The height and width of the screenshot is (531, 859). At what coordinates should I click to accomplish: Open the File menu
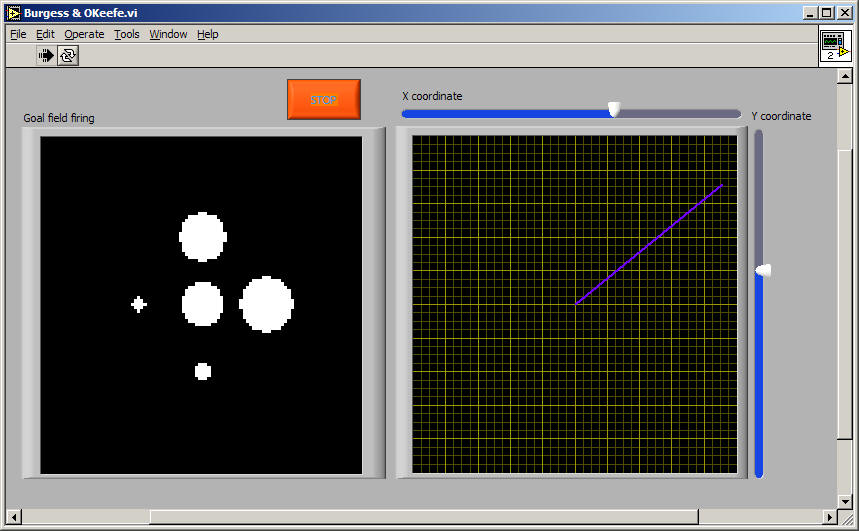point(18,34)
